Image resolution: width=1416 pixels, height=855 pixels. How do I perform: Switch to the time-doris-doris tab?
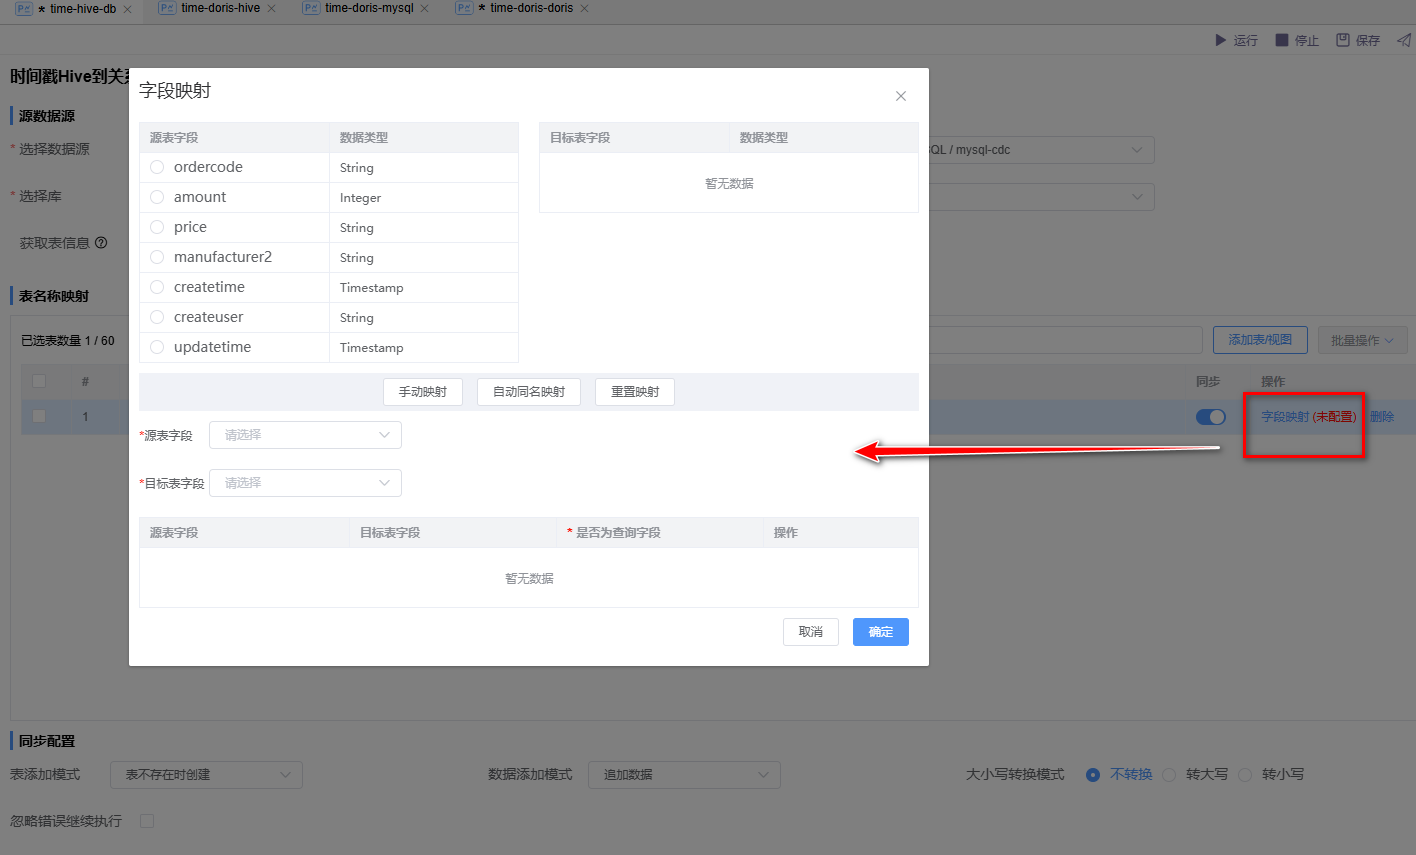530,8
